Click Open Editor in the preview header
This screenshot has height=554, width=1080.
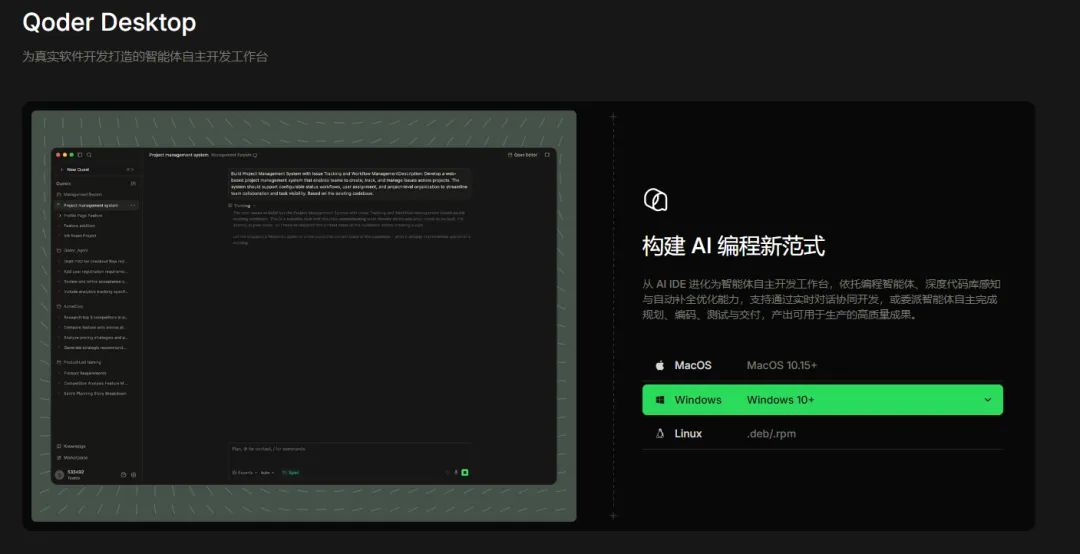523,155
